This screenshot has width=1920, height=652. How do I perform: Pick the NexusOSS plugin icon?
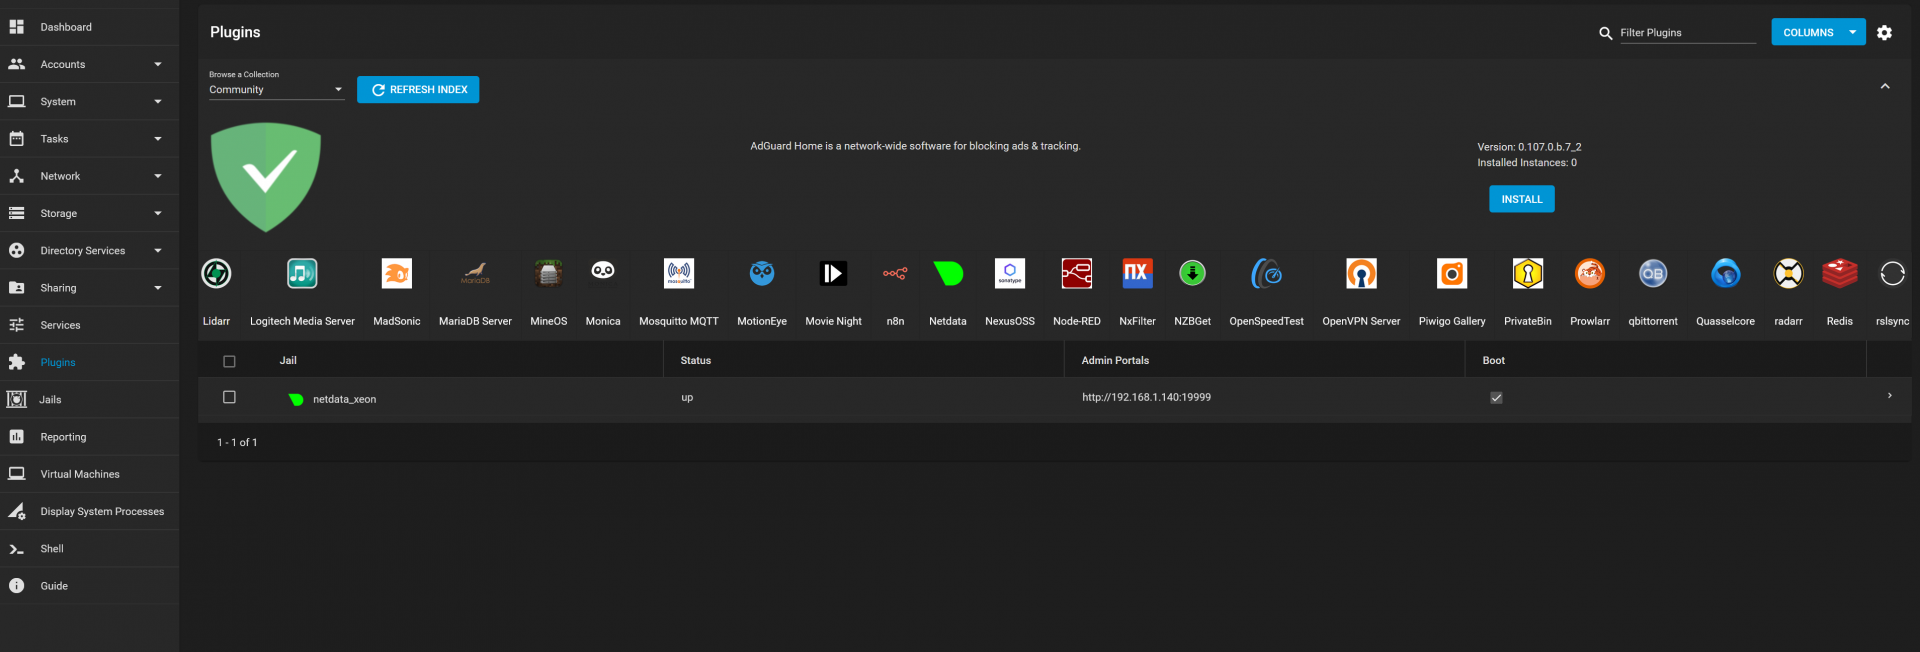click(1010, 273)
